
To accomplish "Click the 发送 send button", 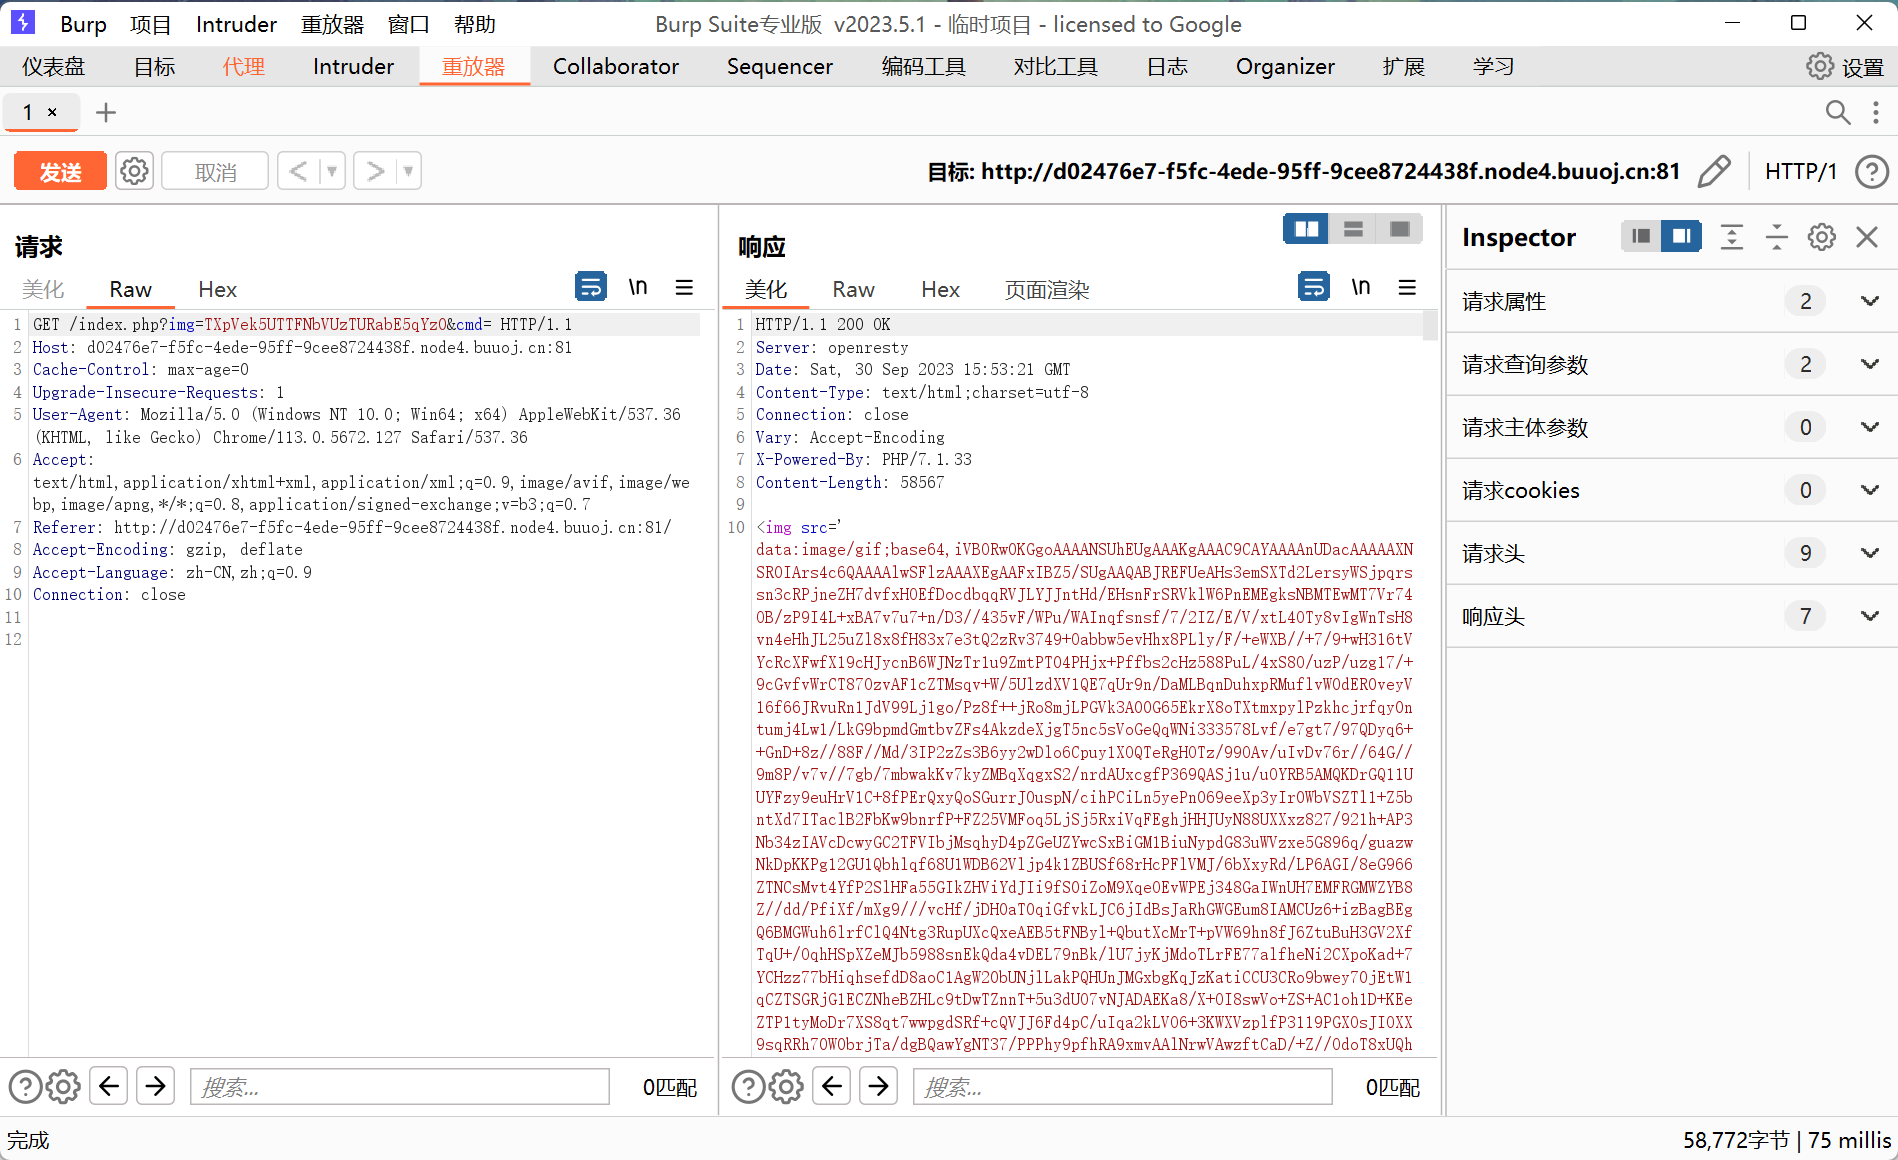I will coord(60,171).
